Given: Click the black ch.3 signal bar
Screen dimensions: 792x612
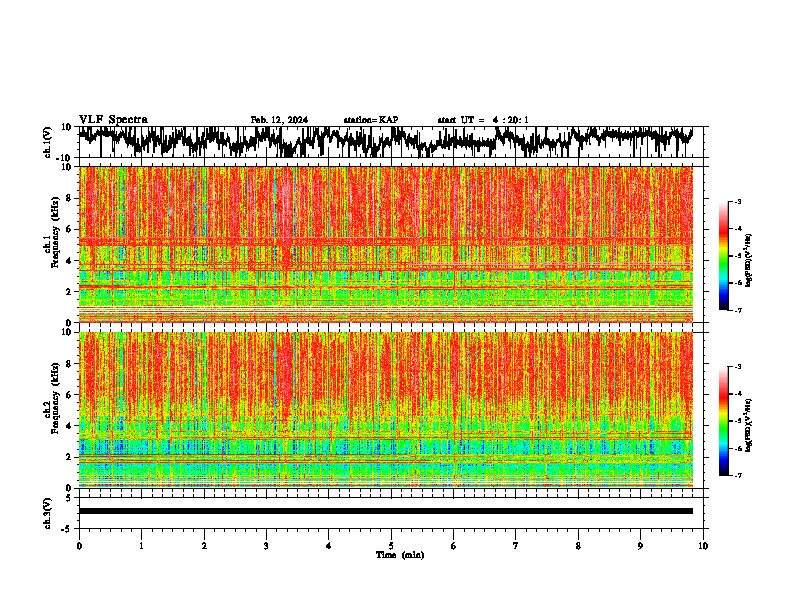Looking at the screenshot, I should (x=385, y=511).
